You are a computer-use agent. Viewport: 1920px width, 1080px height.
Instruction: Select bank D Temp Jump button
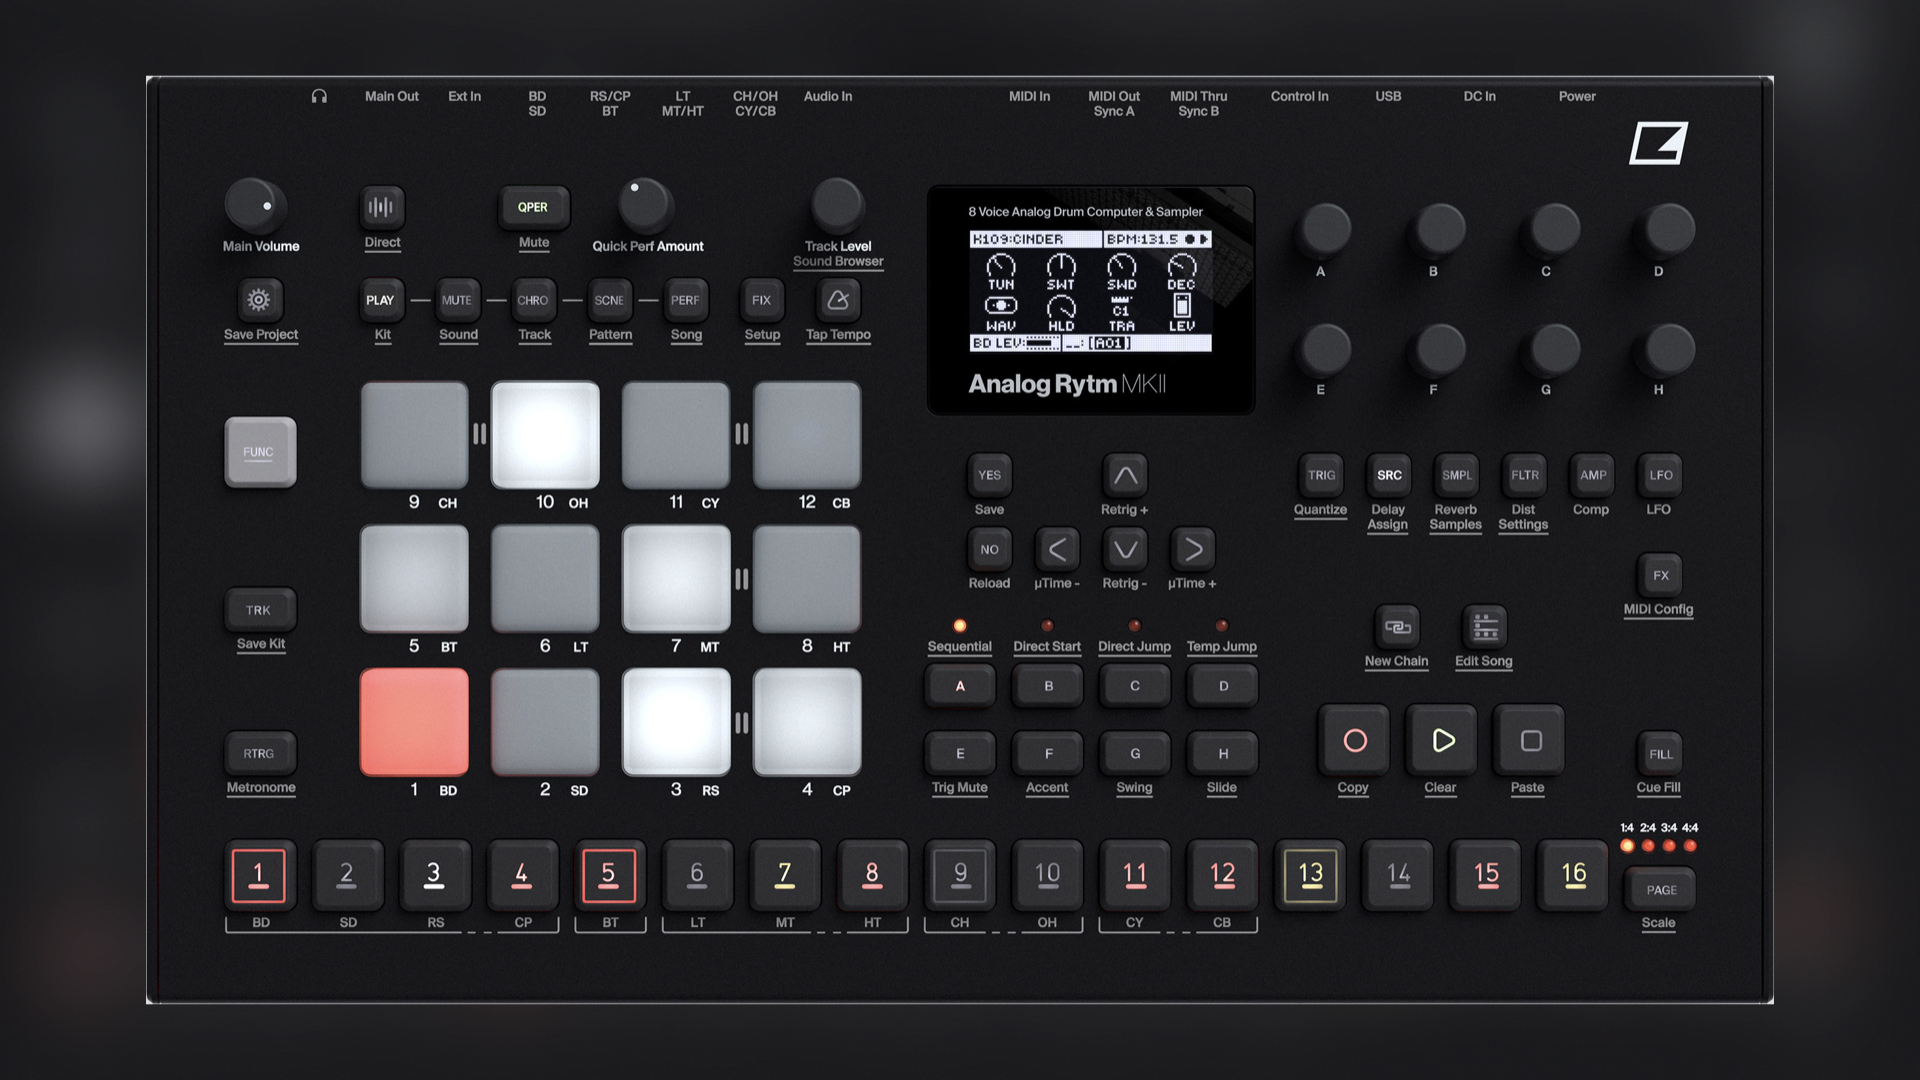tap(1223, 686)
